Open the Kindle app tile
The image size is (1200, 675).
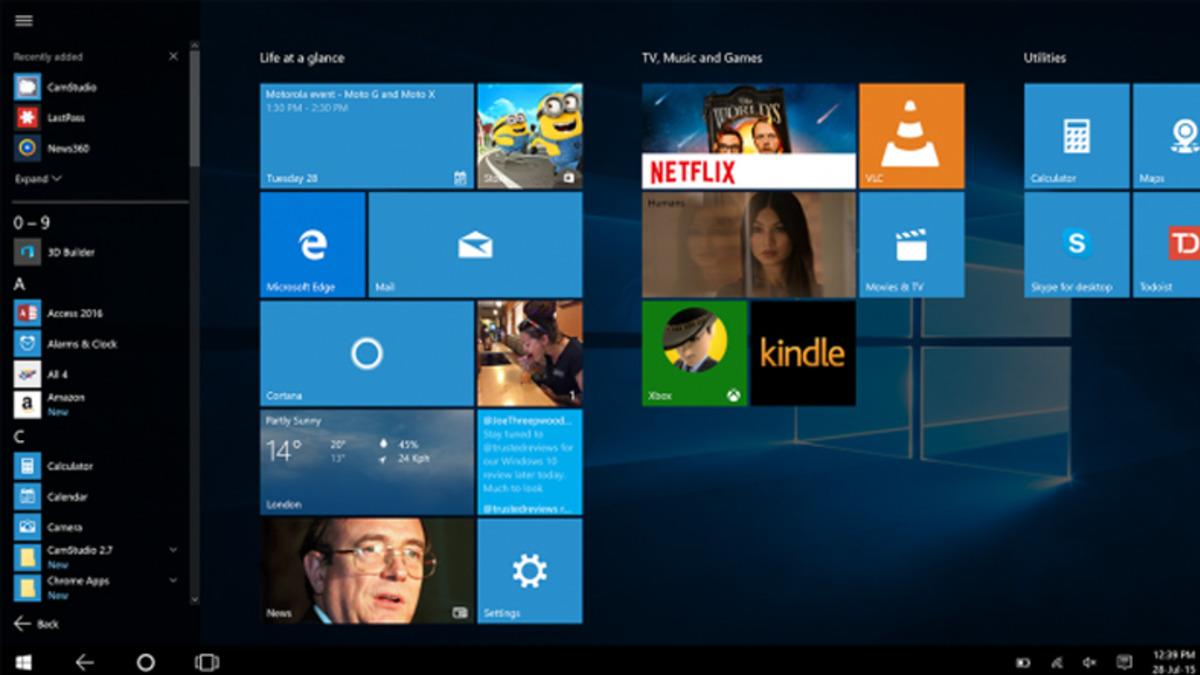coord(802,353)
